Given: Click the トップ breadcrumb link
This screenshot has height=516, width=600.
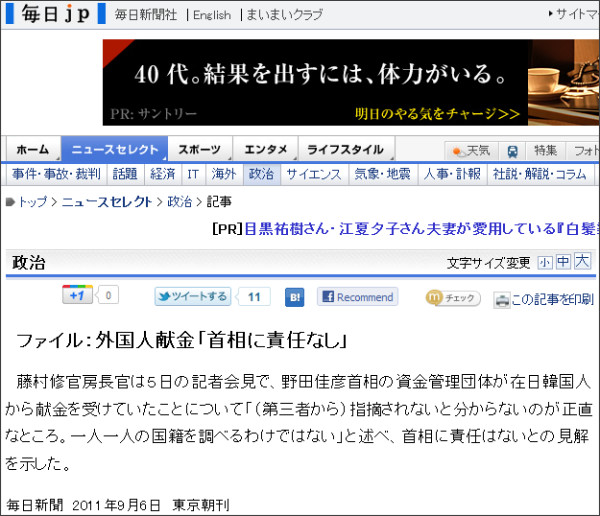Looking at the screenshot, I should 33,202.
